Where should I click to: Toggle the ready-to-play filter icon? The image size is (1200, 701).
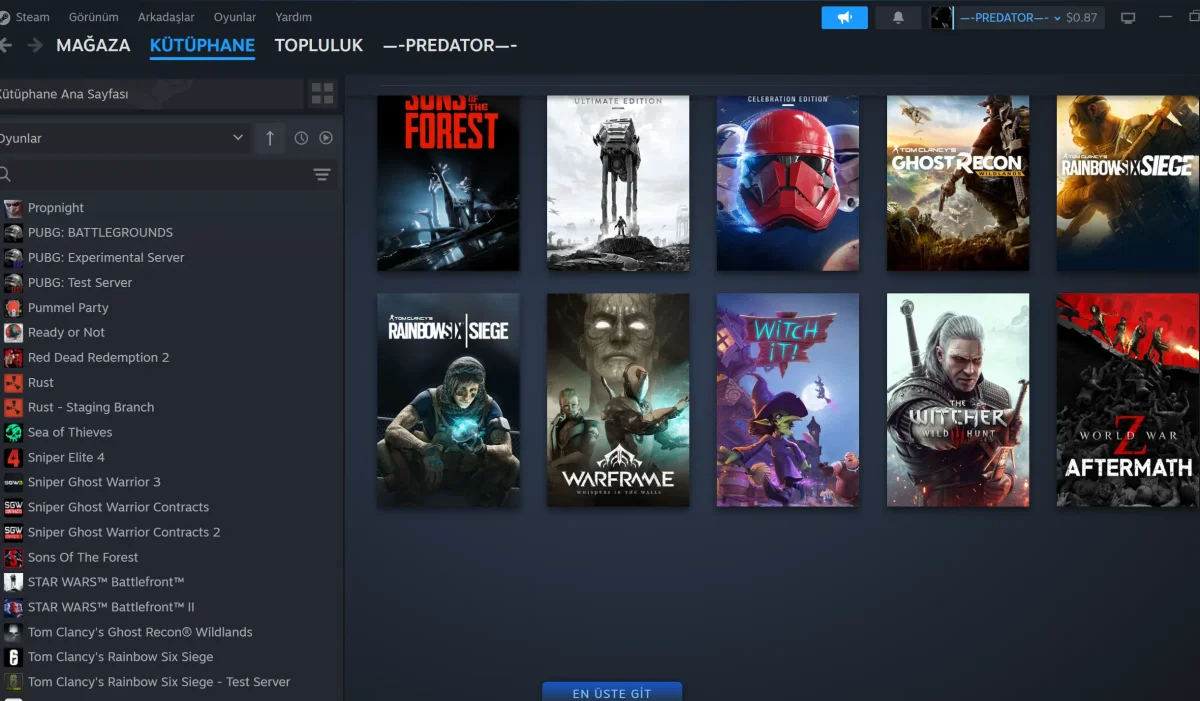coord(326,138)
